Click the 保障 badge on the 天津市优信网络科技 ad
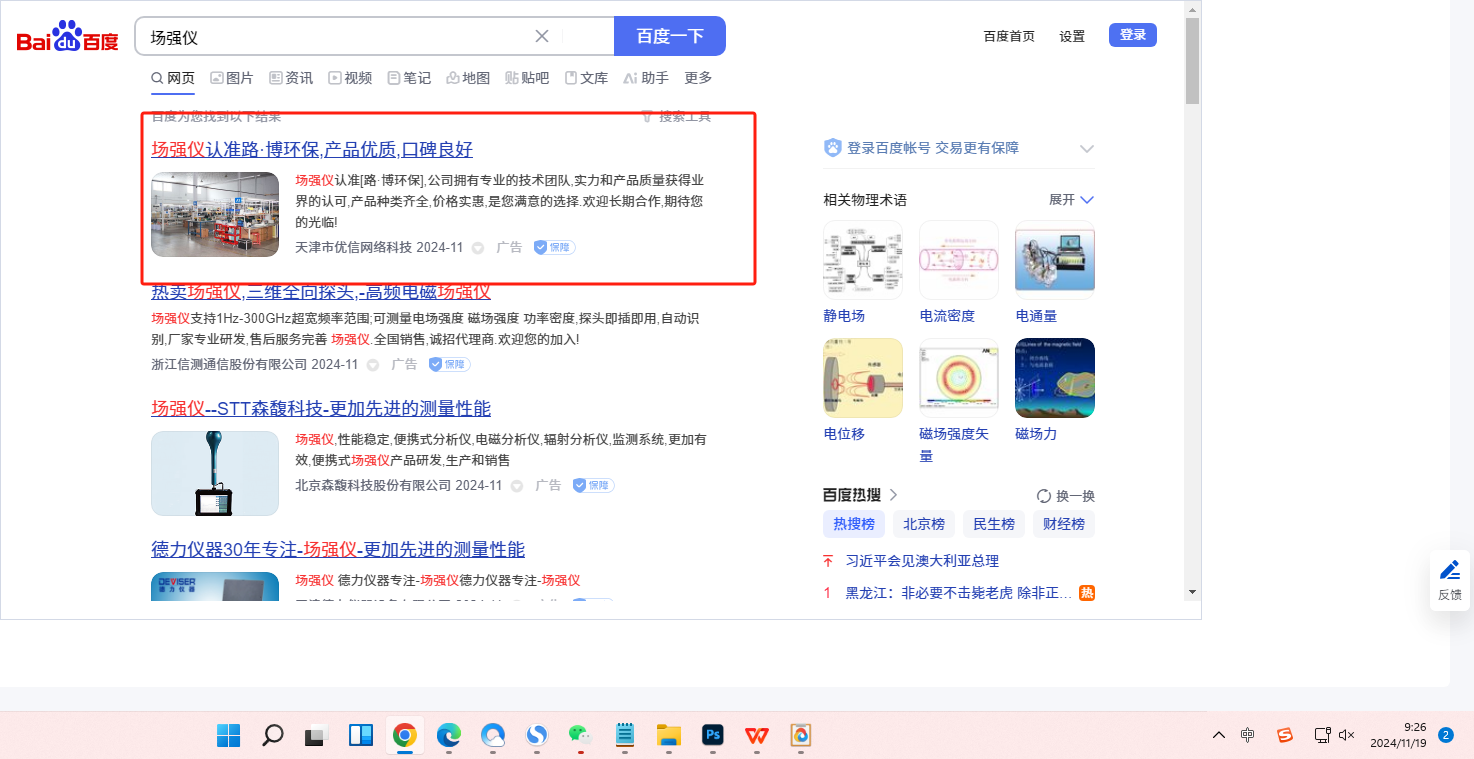1474x759 pixels. tap(554, 247)
